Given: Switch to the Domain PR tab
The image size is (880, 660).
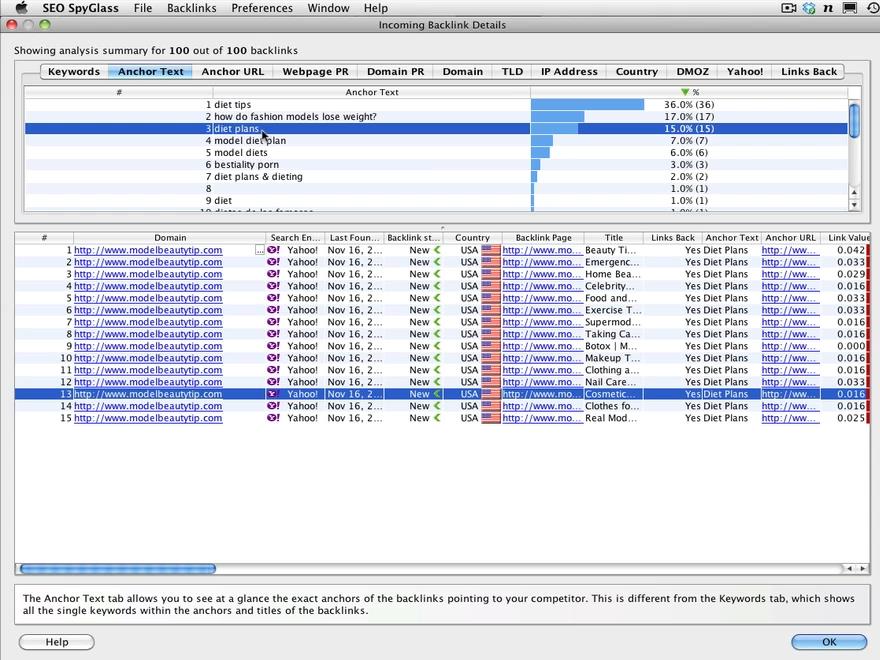Looking at the screenshot, I should [395, 71].
